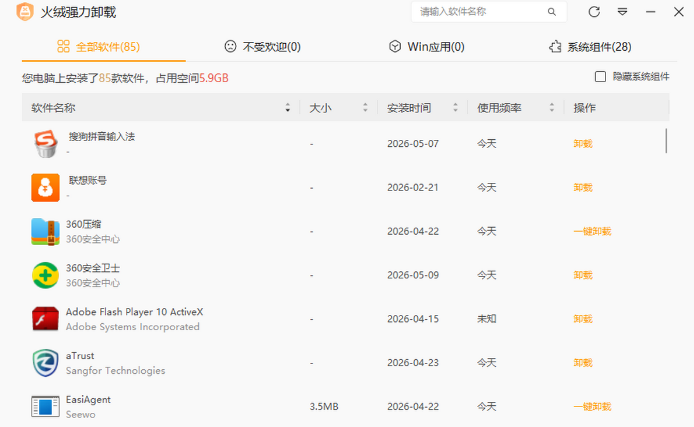Image resolution: width=694 pixels, height=427 pixels.
Task: Click install date 2026-04-23
Action: click(x=413, y=363)
